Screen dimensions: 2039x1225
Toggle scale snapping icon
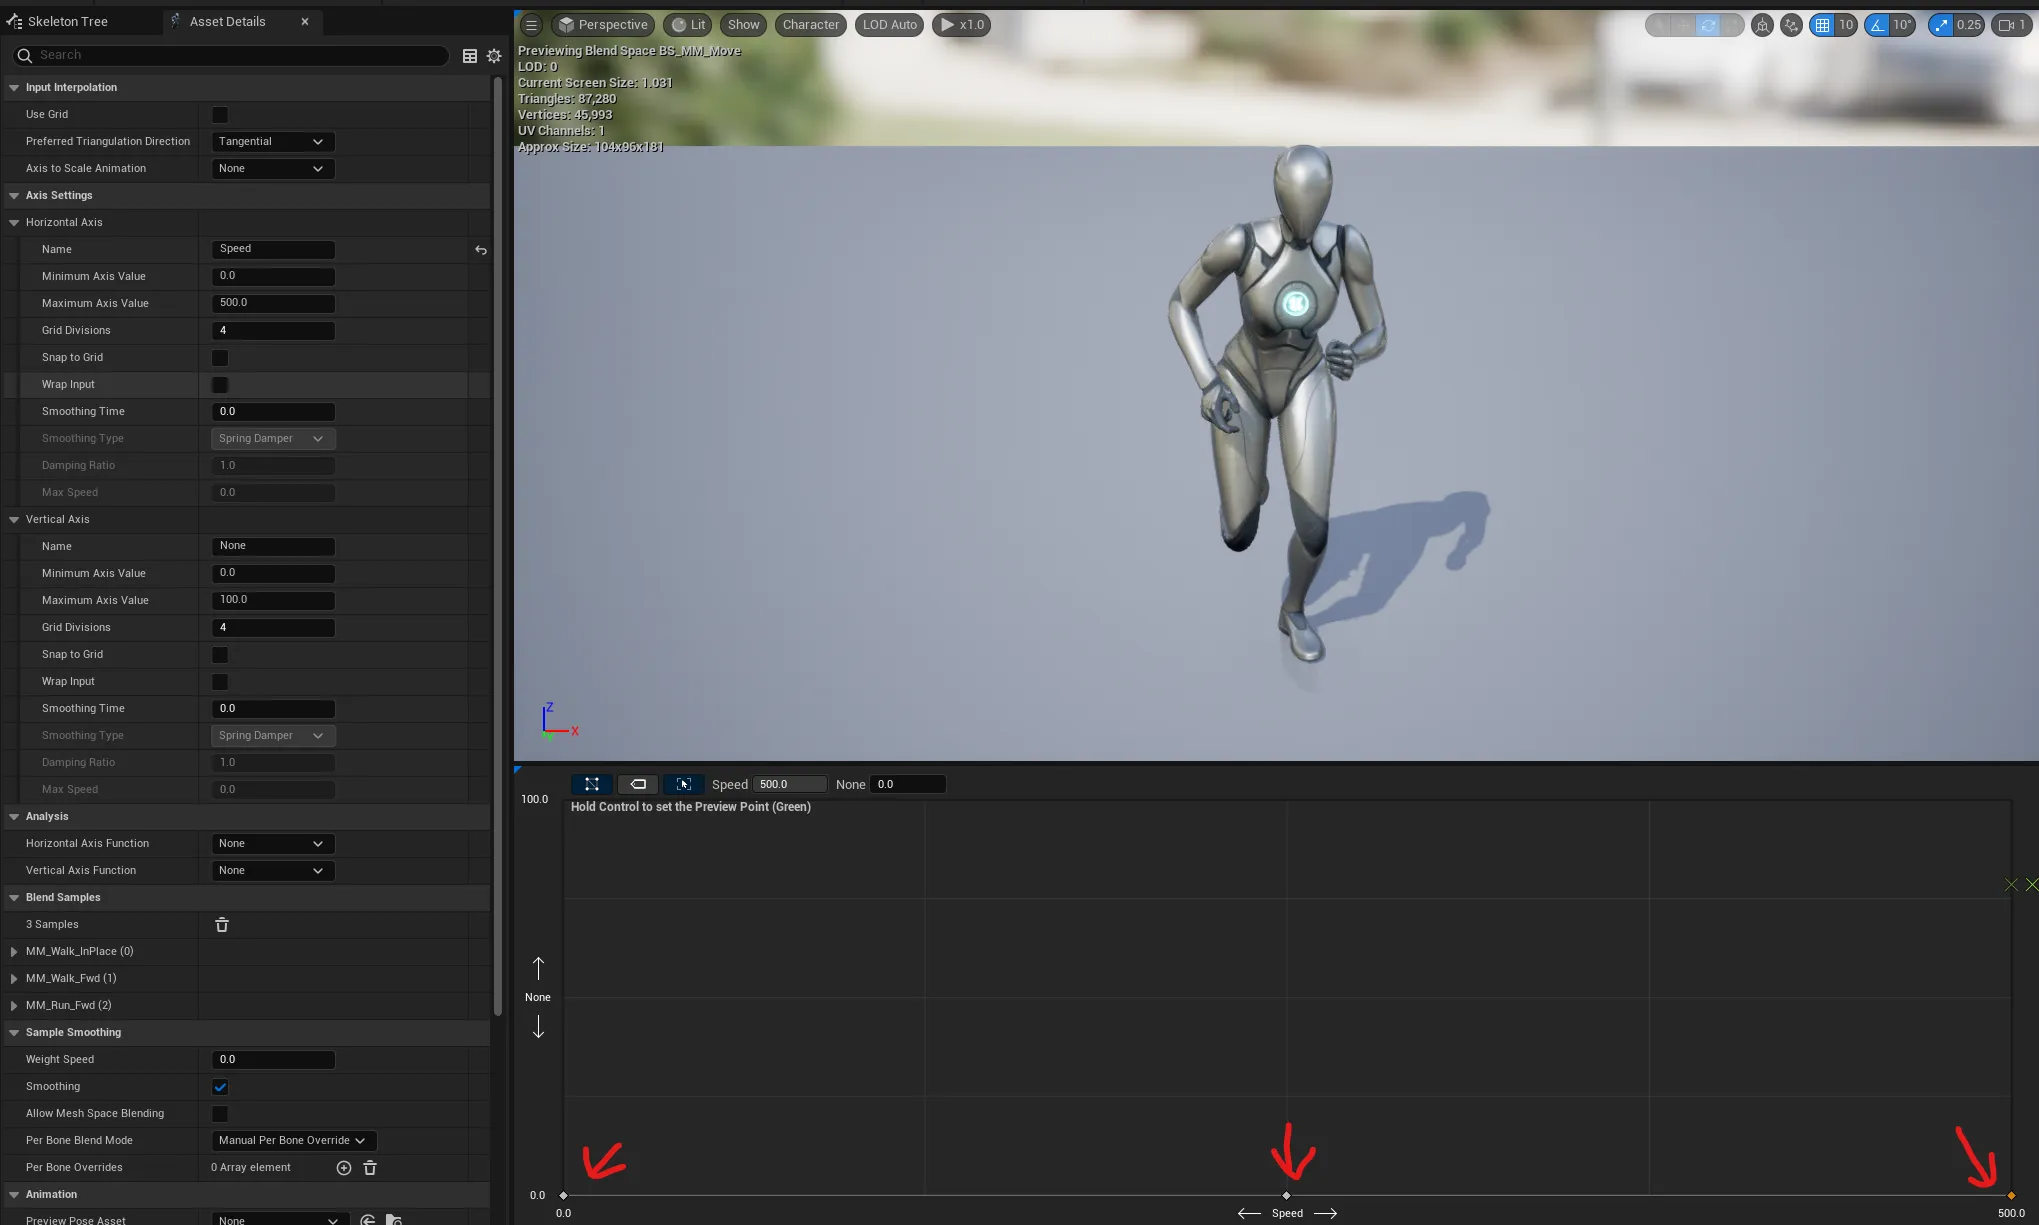pos(1941,25)
